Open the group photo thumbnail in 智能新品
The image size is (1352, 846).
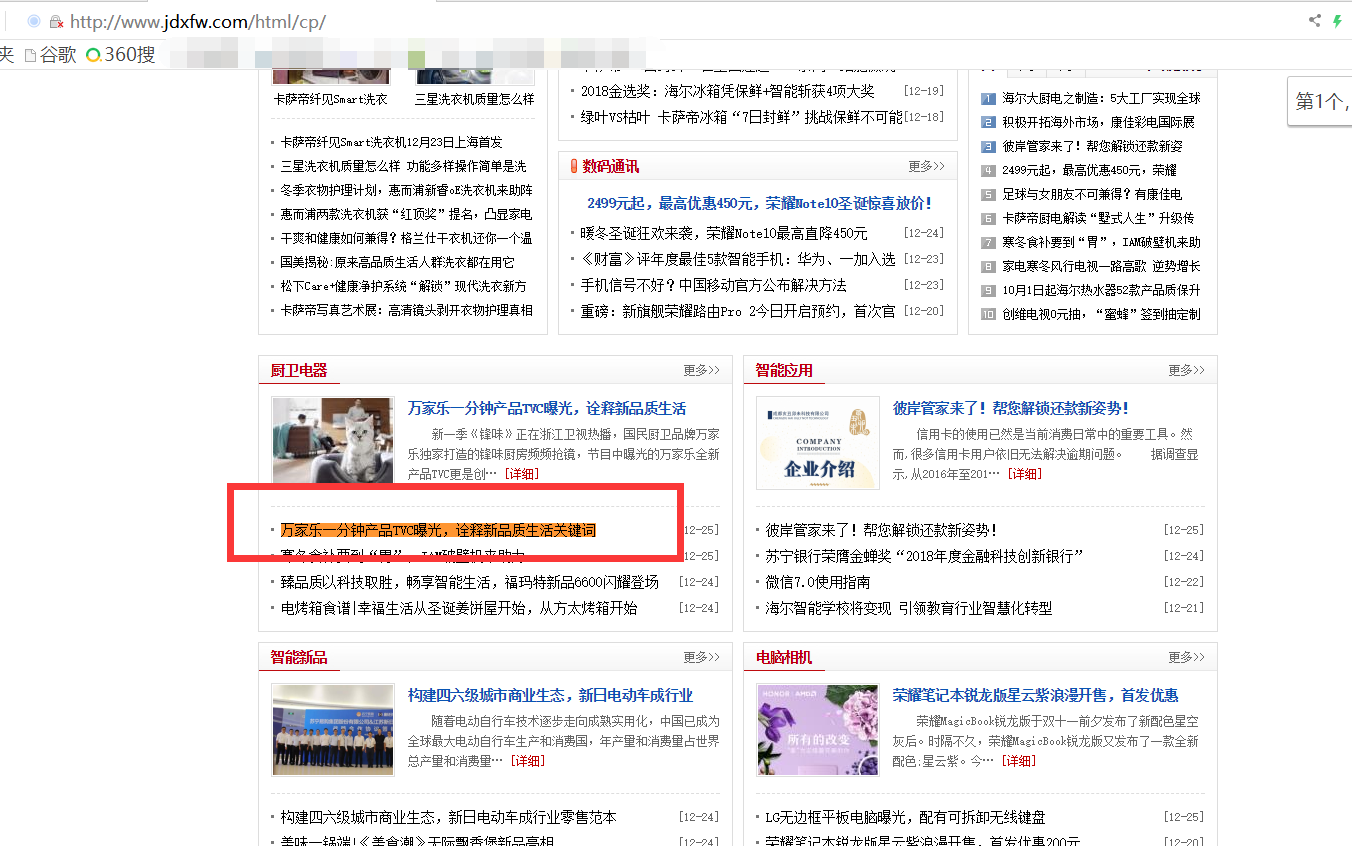pyautogui.click(x=333, y=730)
